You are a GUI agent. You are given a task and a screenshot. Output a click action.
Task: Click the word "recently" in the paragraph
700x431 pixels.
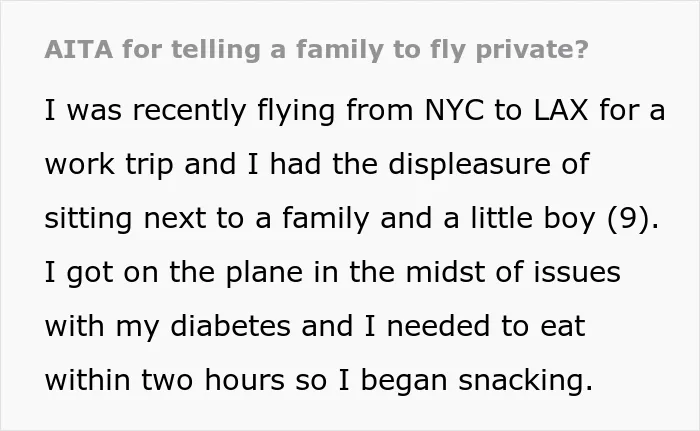click(189, 111)
